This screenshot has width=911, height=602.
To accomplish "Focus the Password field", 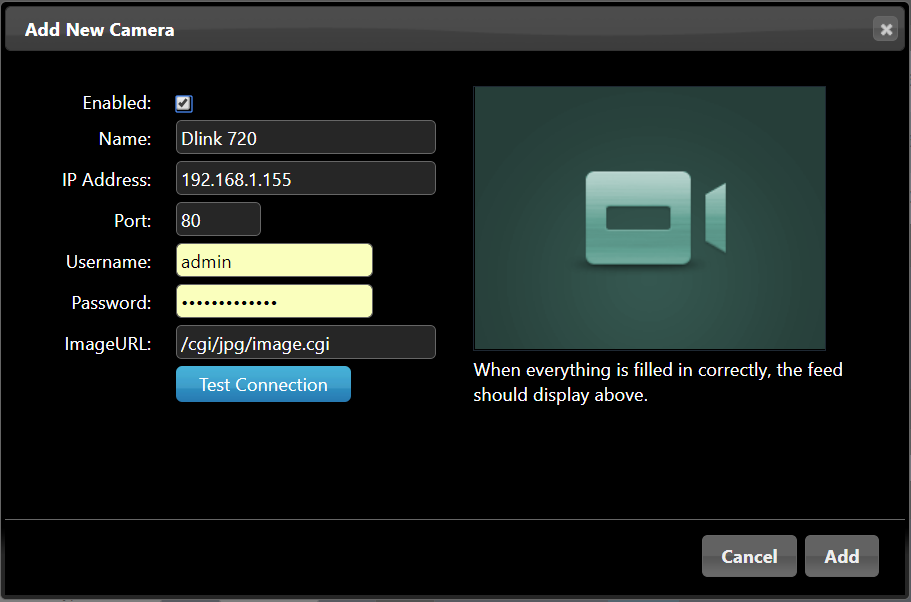I will (x=274, y=302).
